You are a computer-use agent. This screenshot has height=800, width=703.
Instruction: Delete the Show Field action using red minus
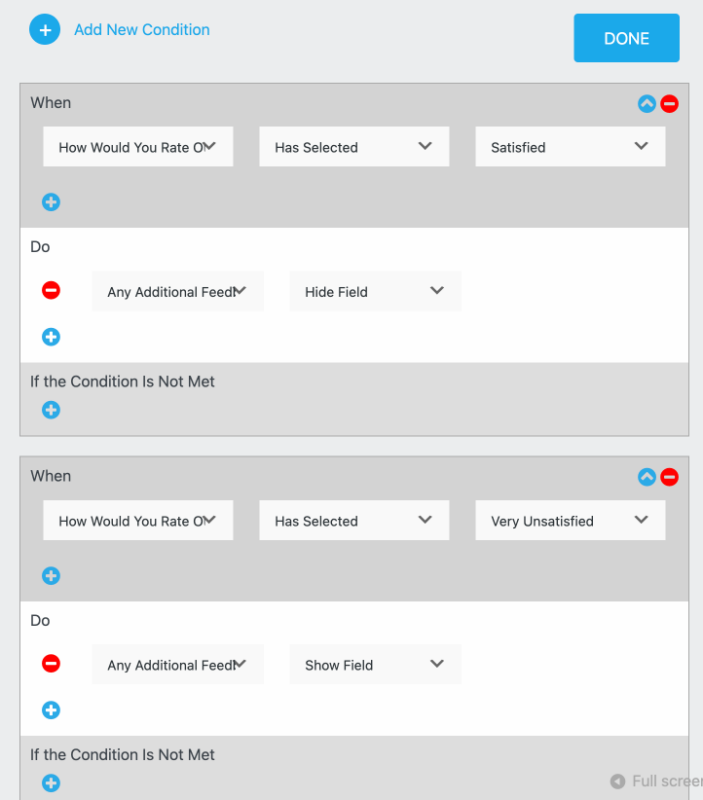coord(51,663)
